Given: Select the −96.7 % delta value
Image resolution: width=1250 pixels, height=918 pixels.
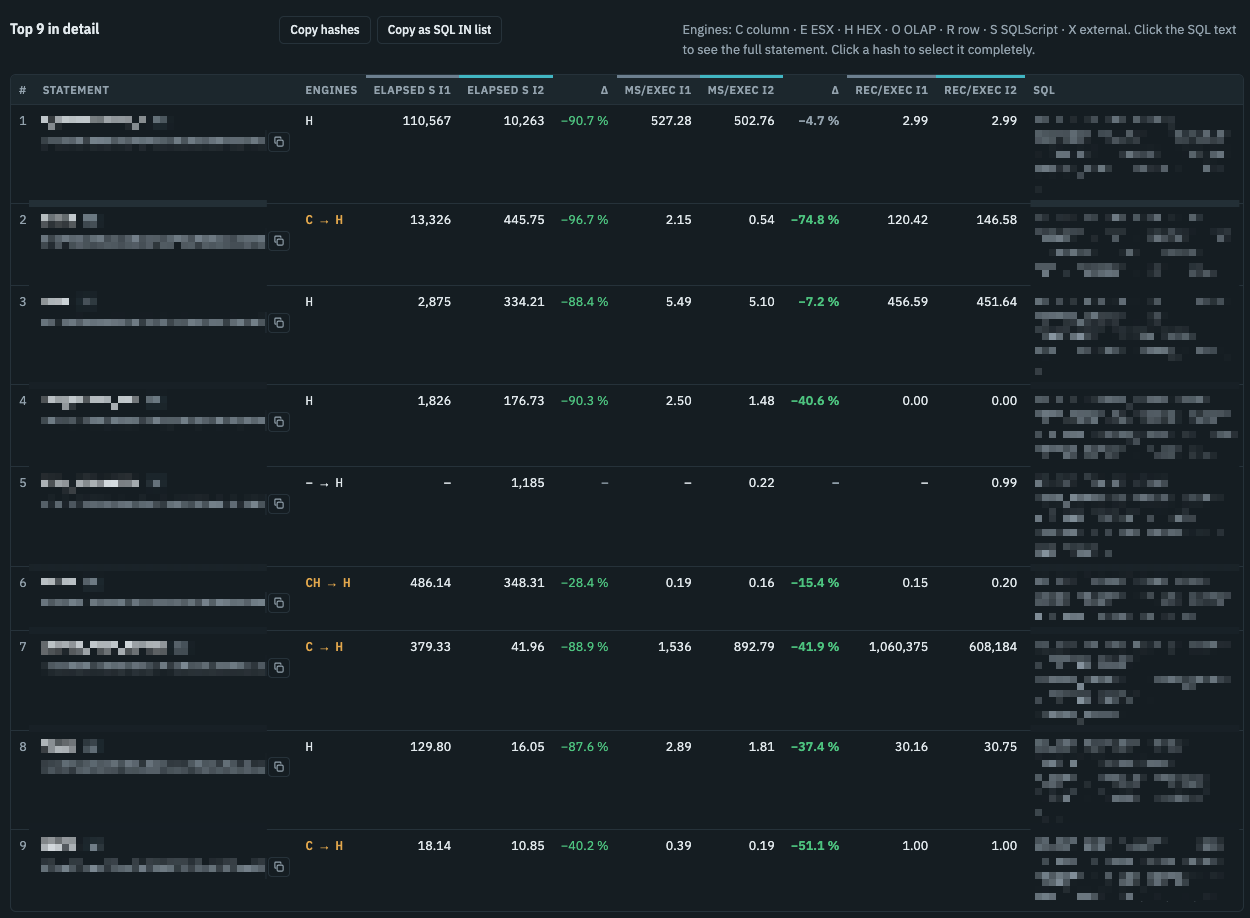Looking at the screenshot, I should click(584, 219).
